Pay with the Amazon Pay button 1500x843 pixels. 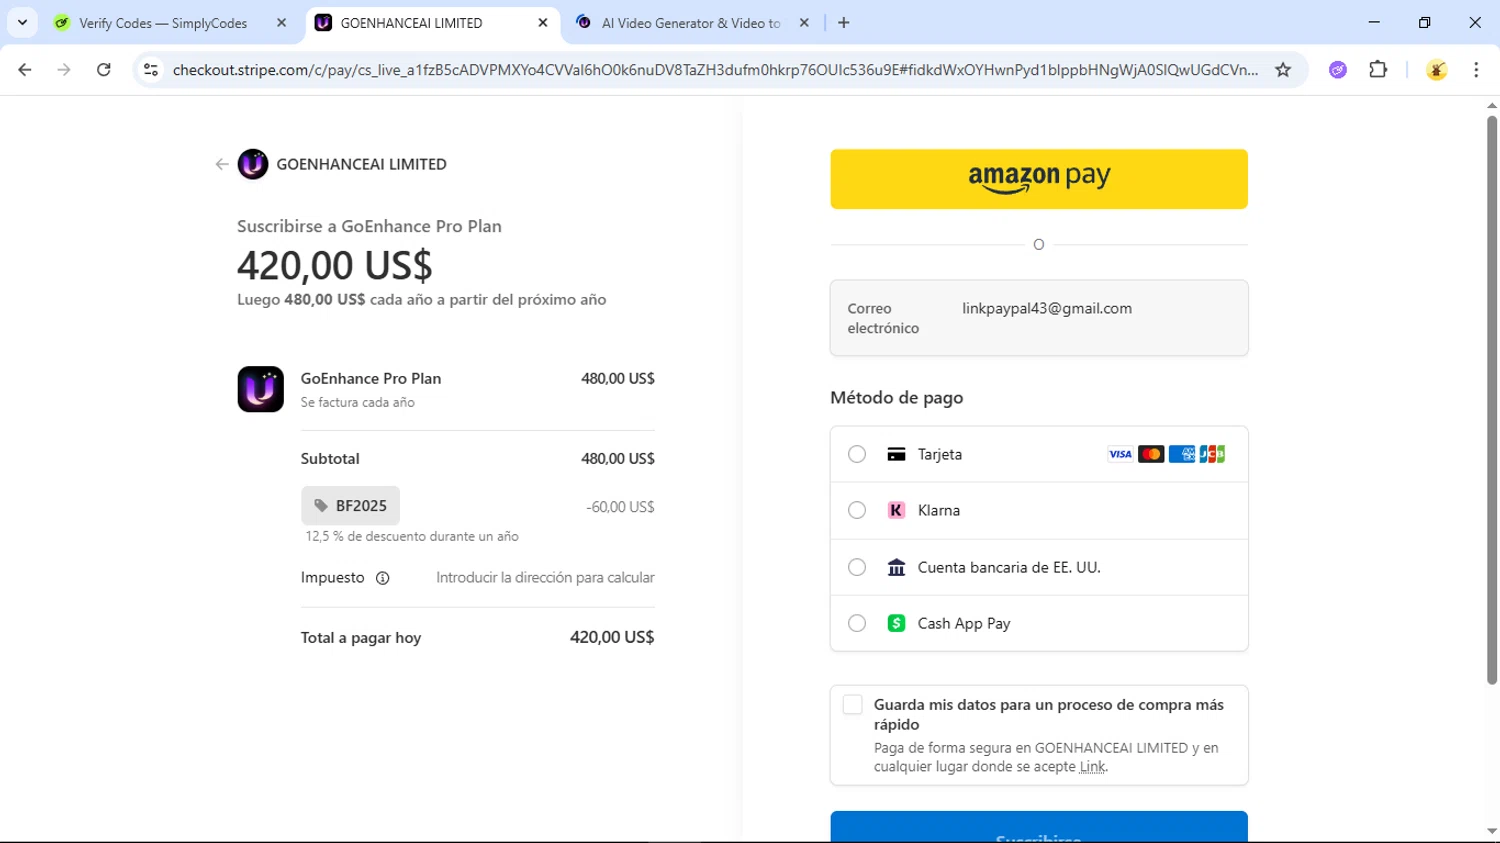click(1039, 179)
